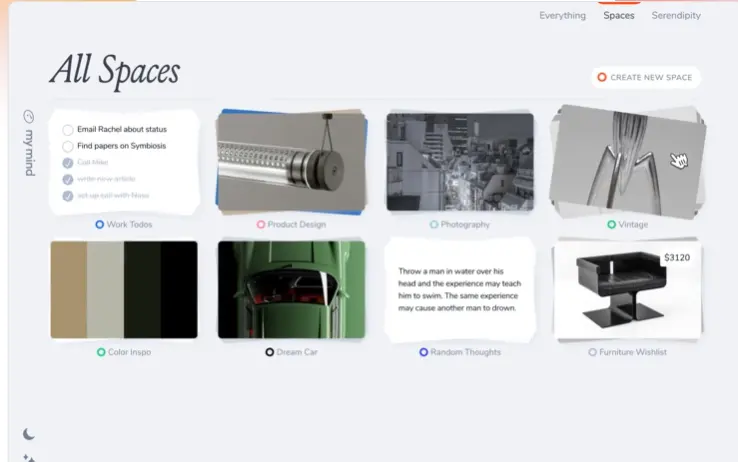Viewport: 738px width, 462px height.
Task: Uncheck the completed 'set up call' todo
Action: tap(68, 196)
